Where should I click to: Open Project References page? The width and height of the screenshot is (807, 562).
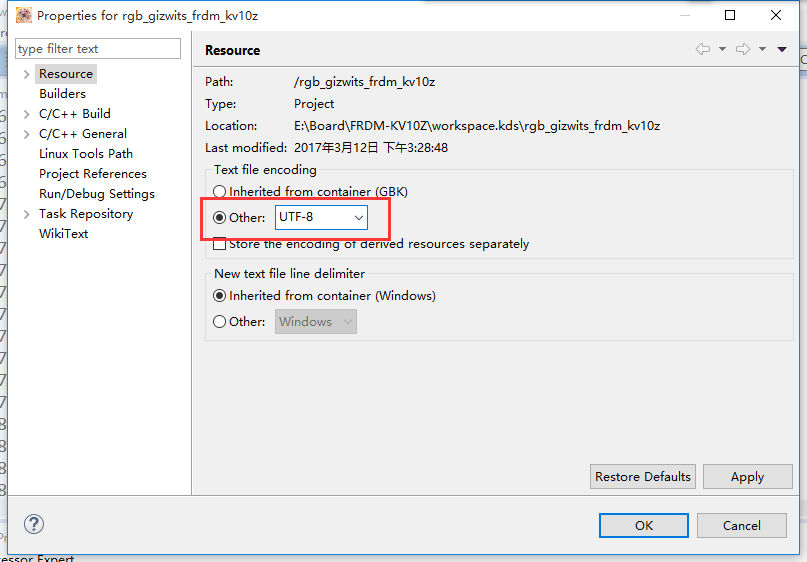pos(93,174)
